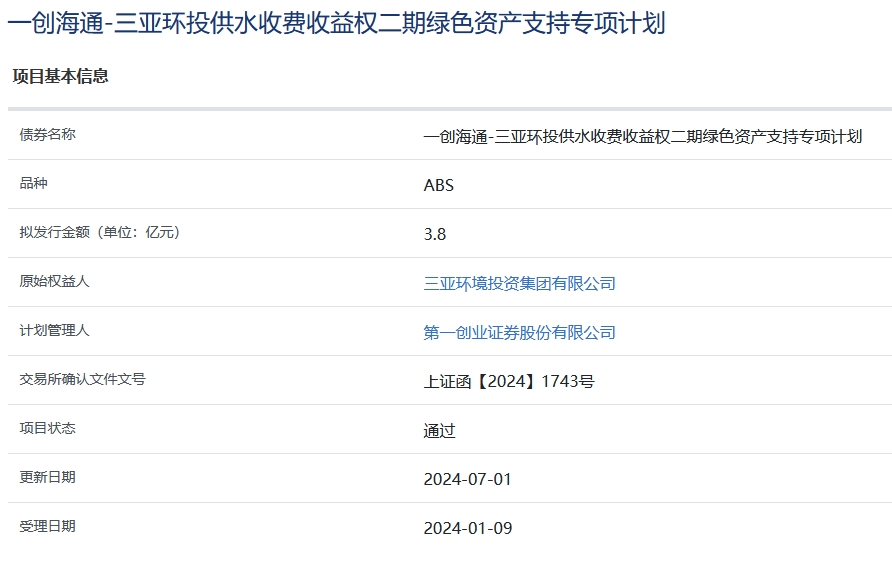Click the 债券名称 label
The image size is (892, 566).
[x=47, y=134]
